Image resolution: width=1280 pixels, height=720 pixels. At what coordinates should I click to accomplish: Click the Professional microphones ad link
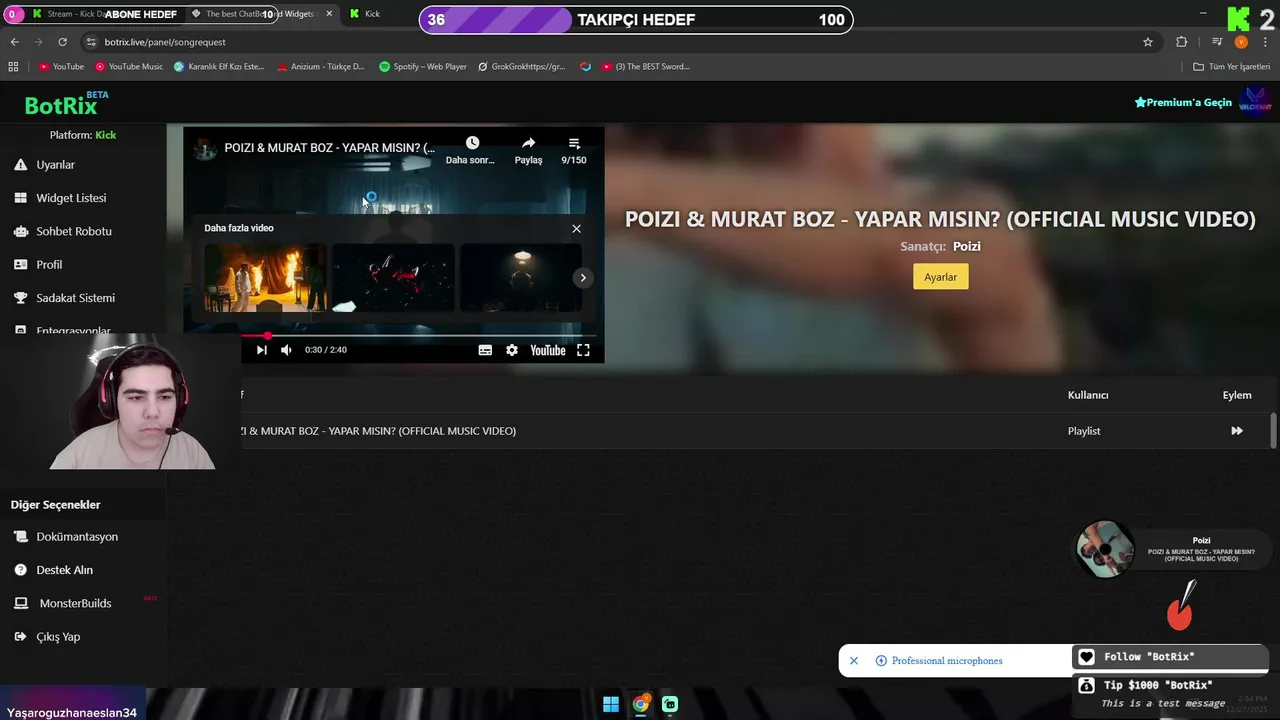[x=947, y=661]
